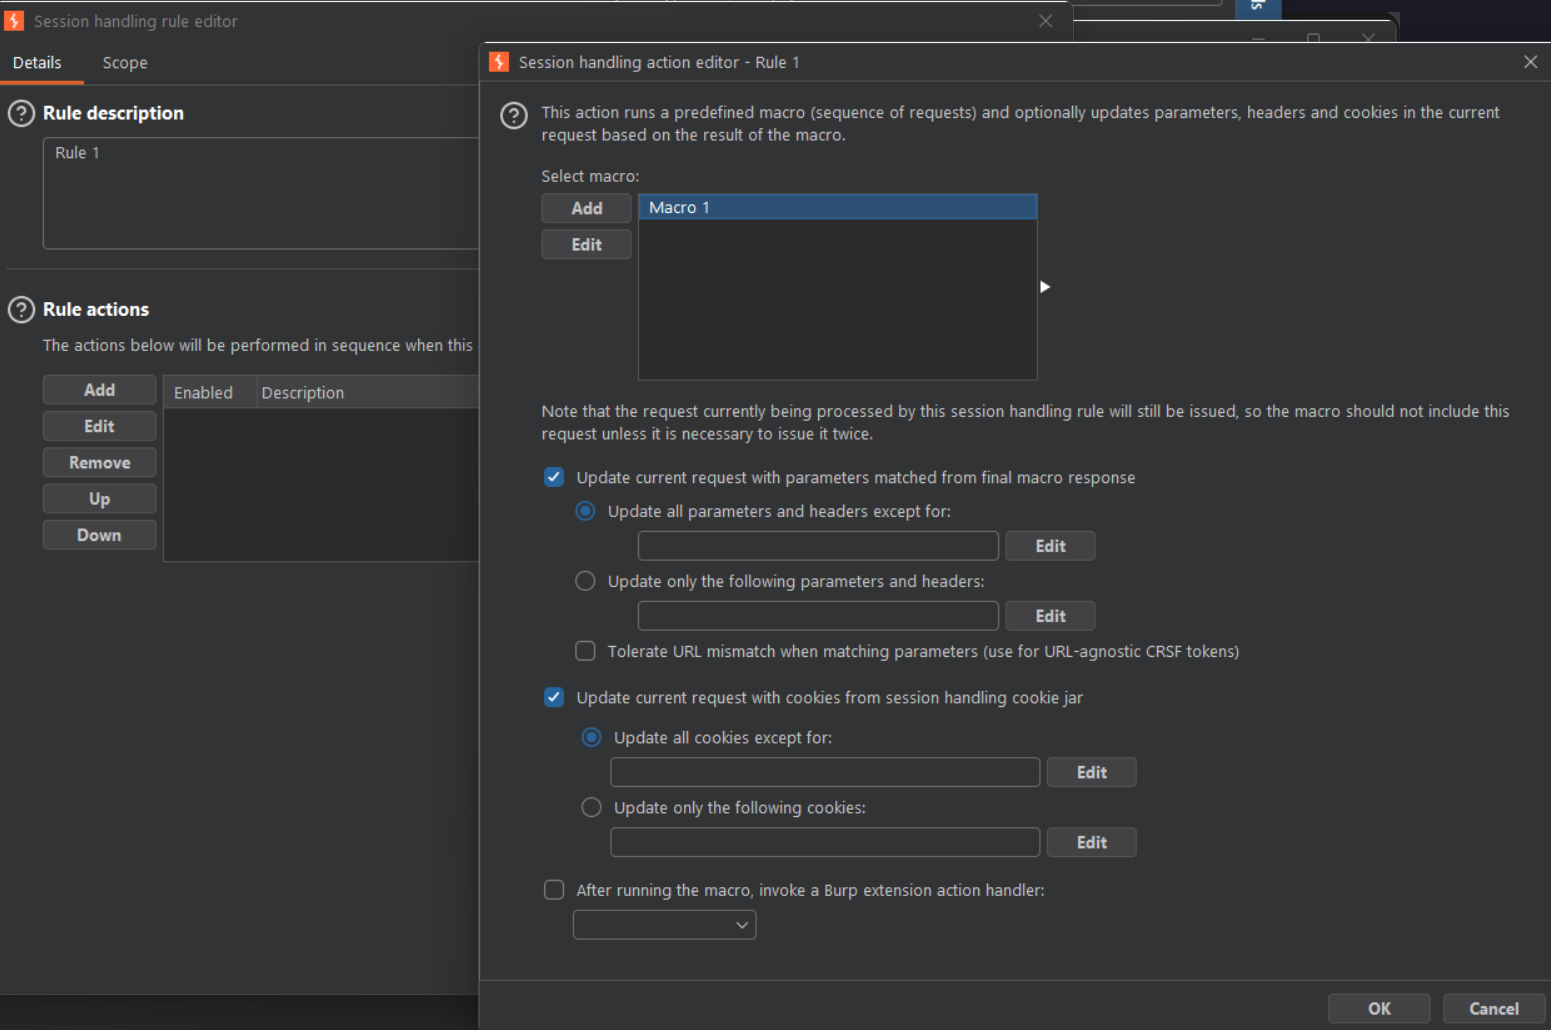Viewport: 1551px width, 1030px height.
Task: Click OK to confirm the action
Action: tap(1379, 1008)
